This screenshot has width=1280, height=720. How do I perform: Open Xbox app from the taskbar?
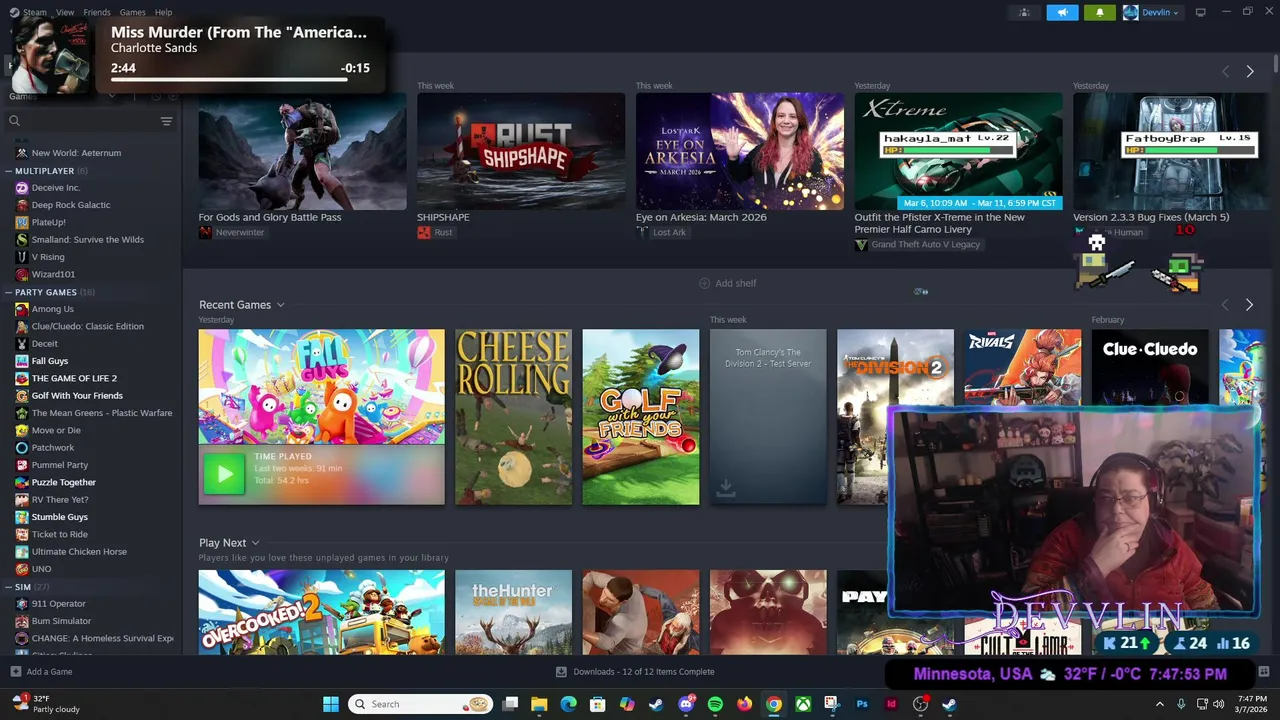(x=803, y=704)
